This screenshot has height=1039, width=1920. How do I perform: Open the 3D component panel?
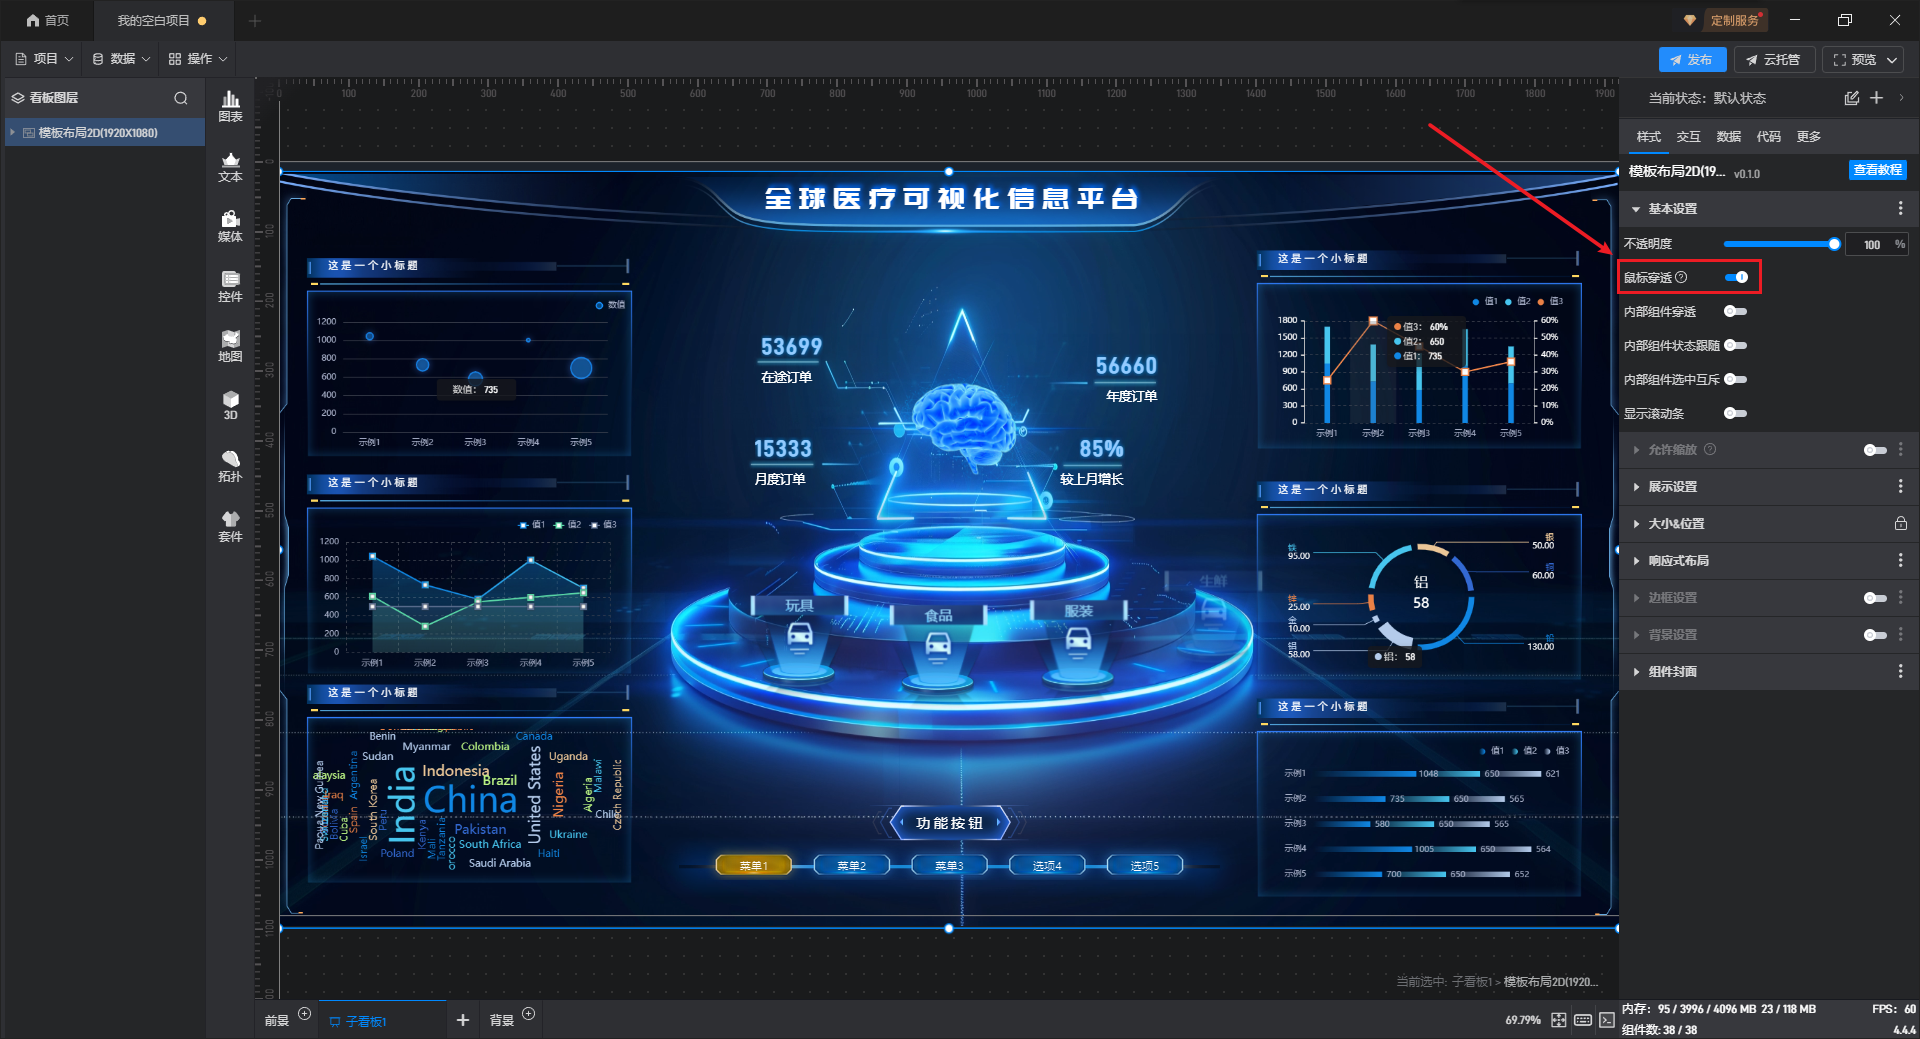[x=230, y=405]
